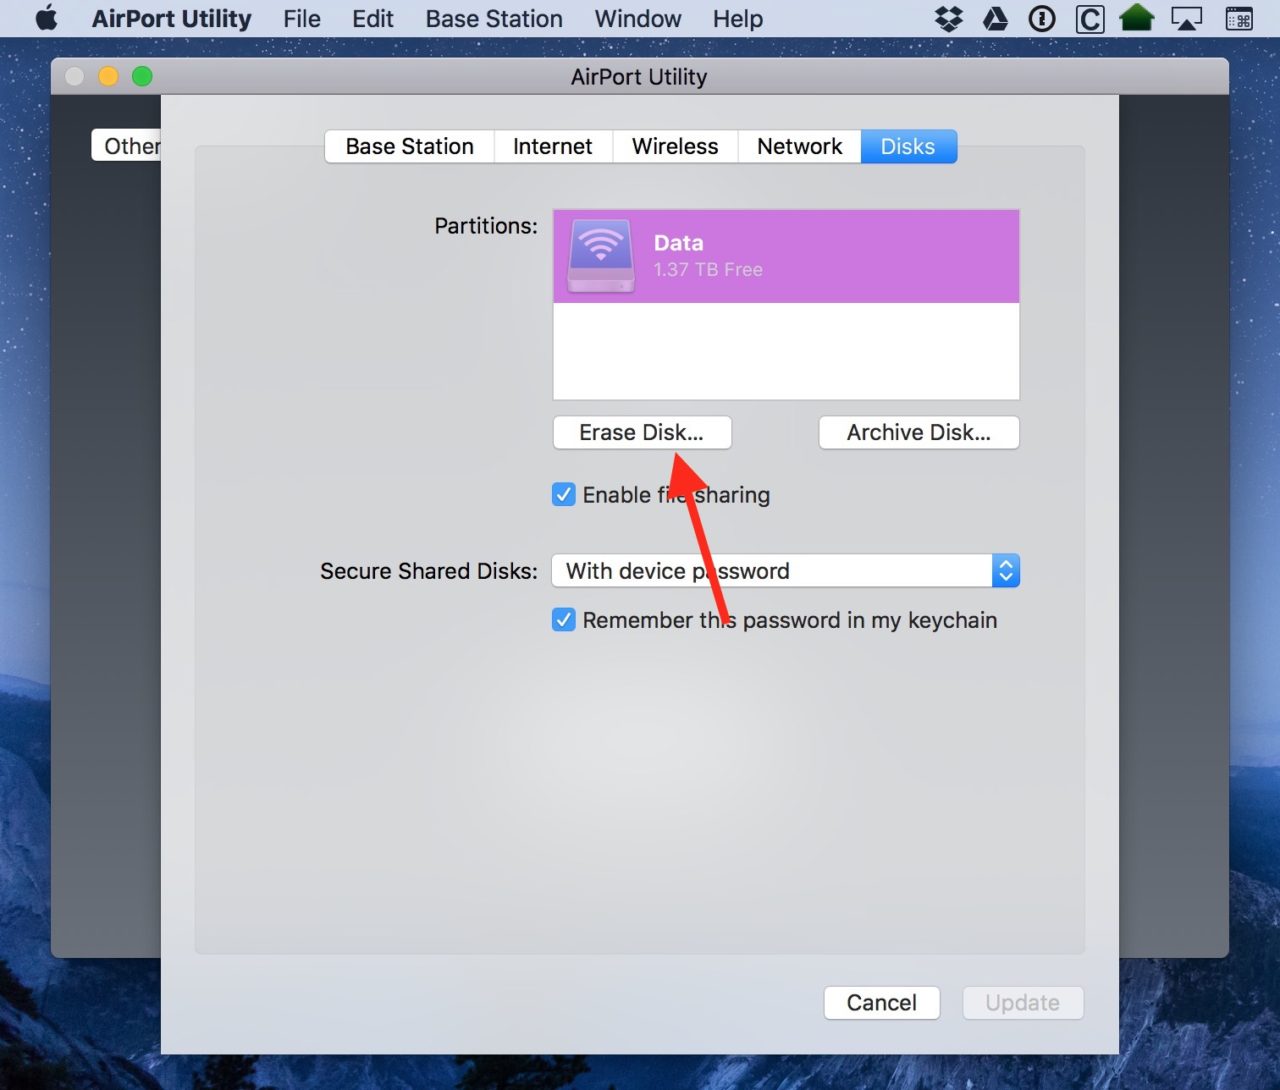Open the Dropbox menu bar icon
This screenshot has height=1090, width=1280.
click(948, 18)
